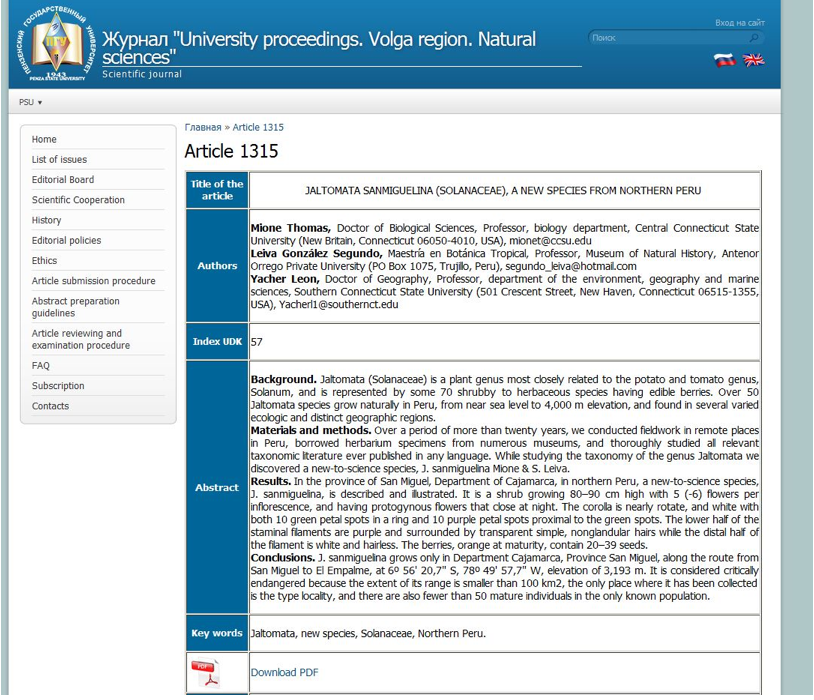Open the Home menu item
The width and height of the screenshot is (814, 700).
click(44, 140)
